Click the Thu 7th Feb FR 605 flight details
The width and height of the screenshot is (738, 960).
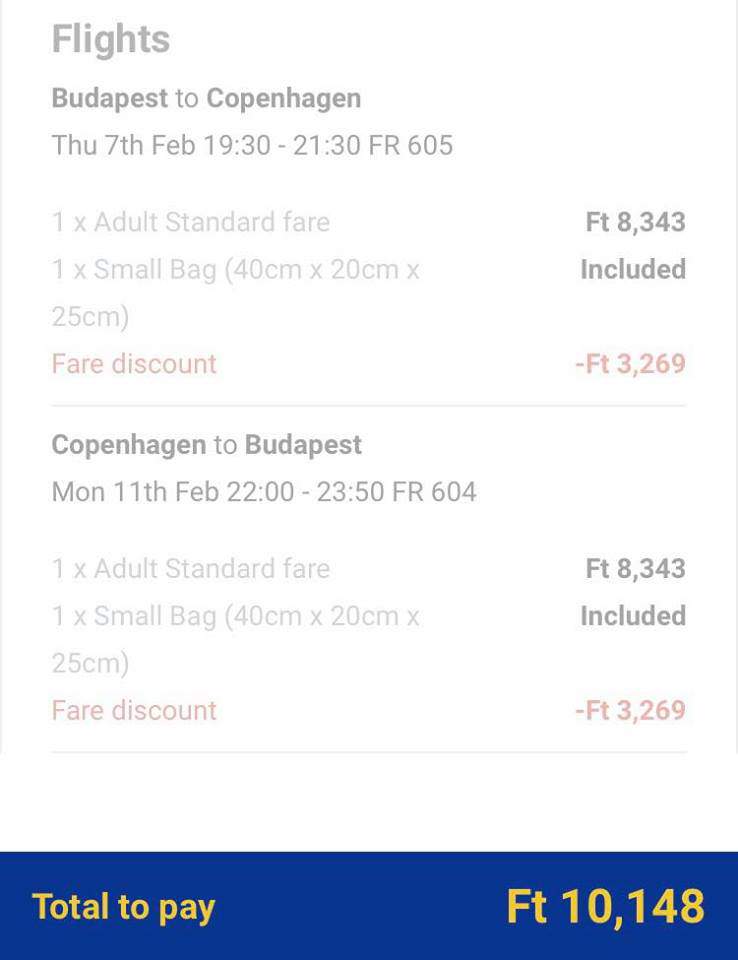point(252,146)
